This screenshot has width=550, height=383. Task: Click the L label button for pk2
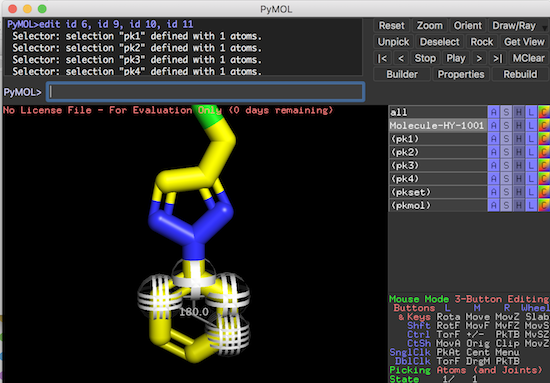pos(531,152)
